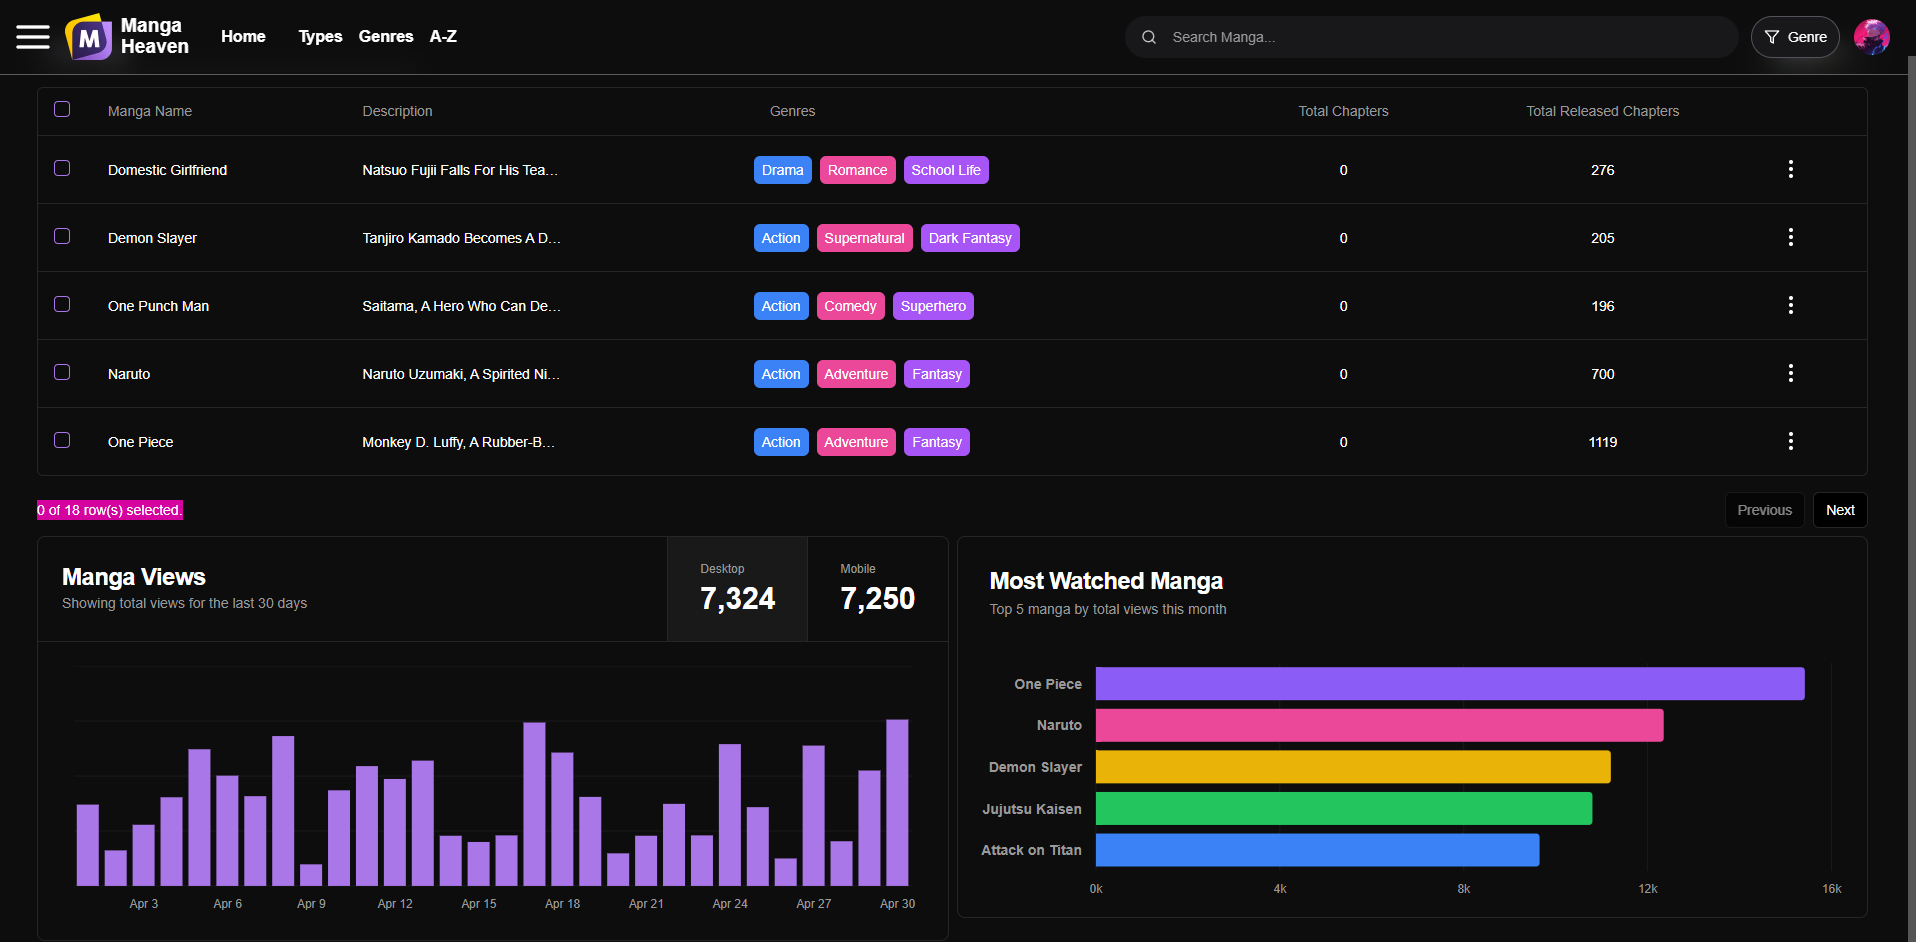Toggle select-all rows checkbox
1916x942 pixels.
(x=62, y=109)
